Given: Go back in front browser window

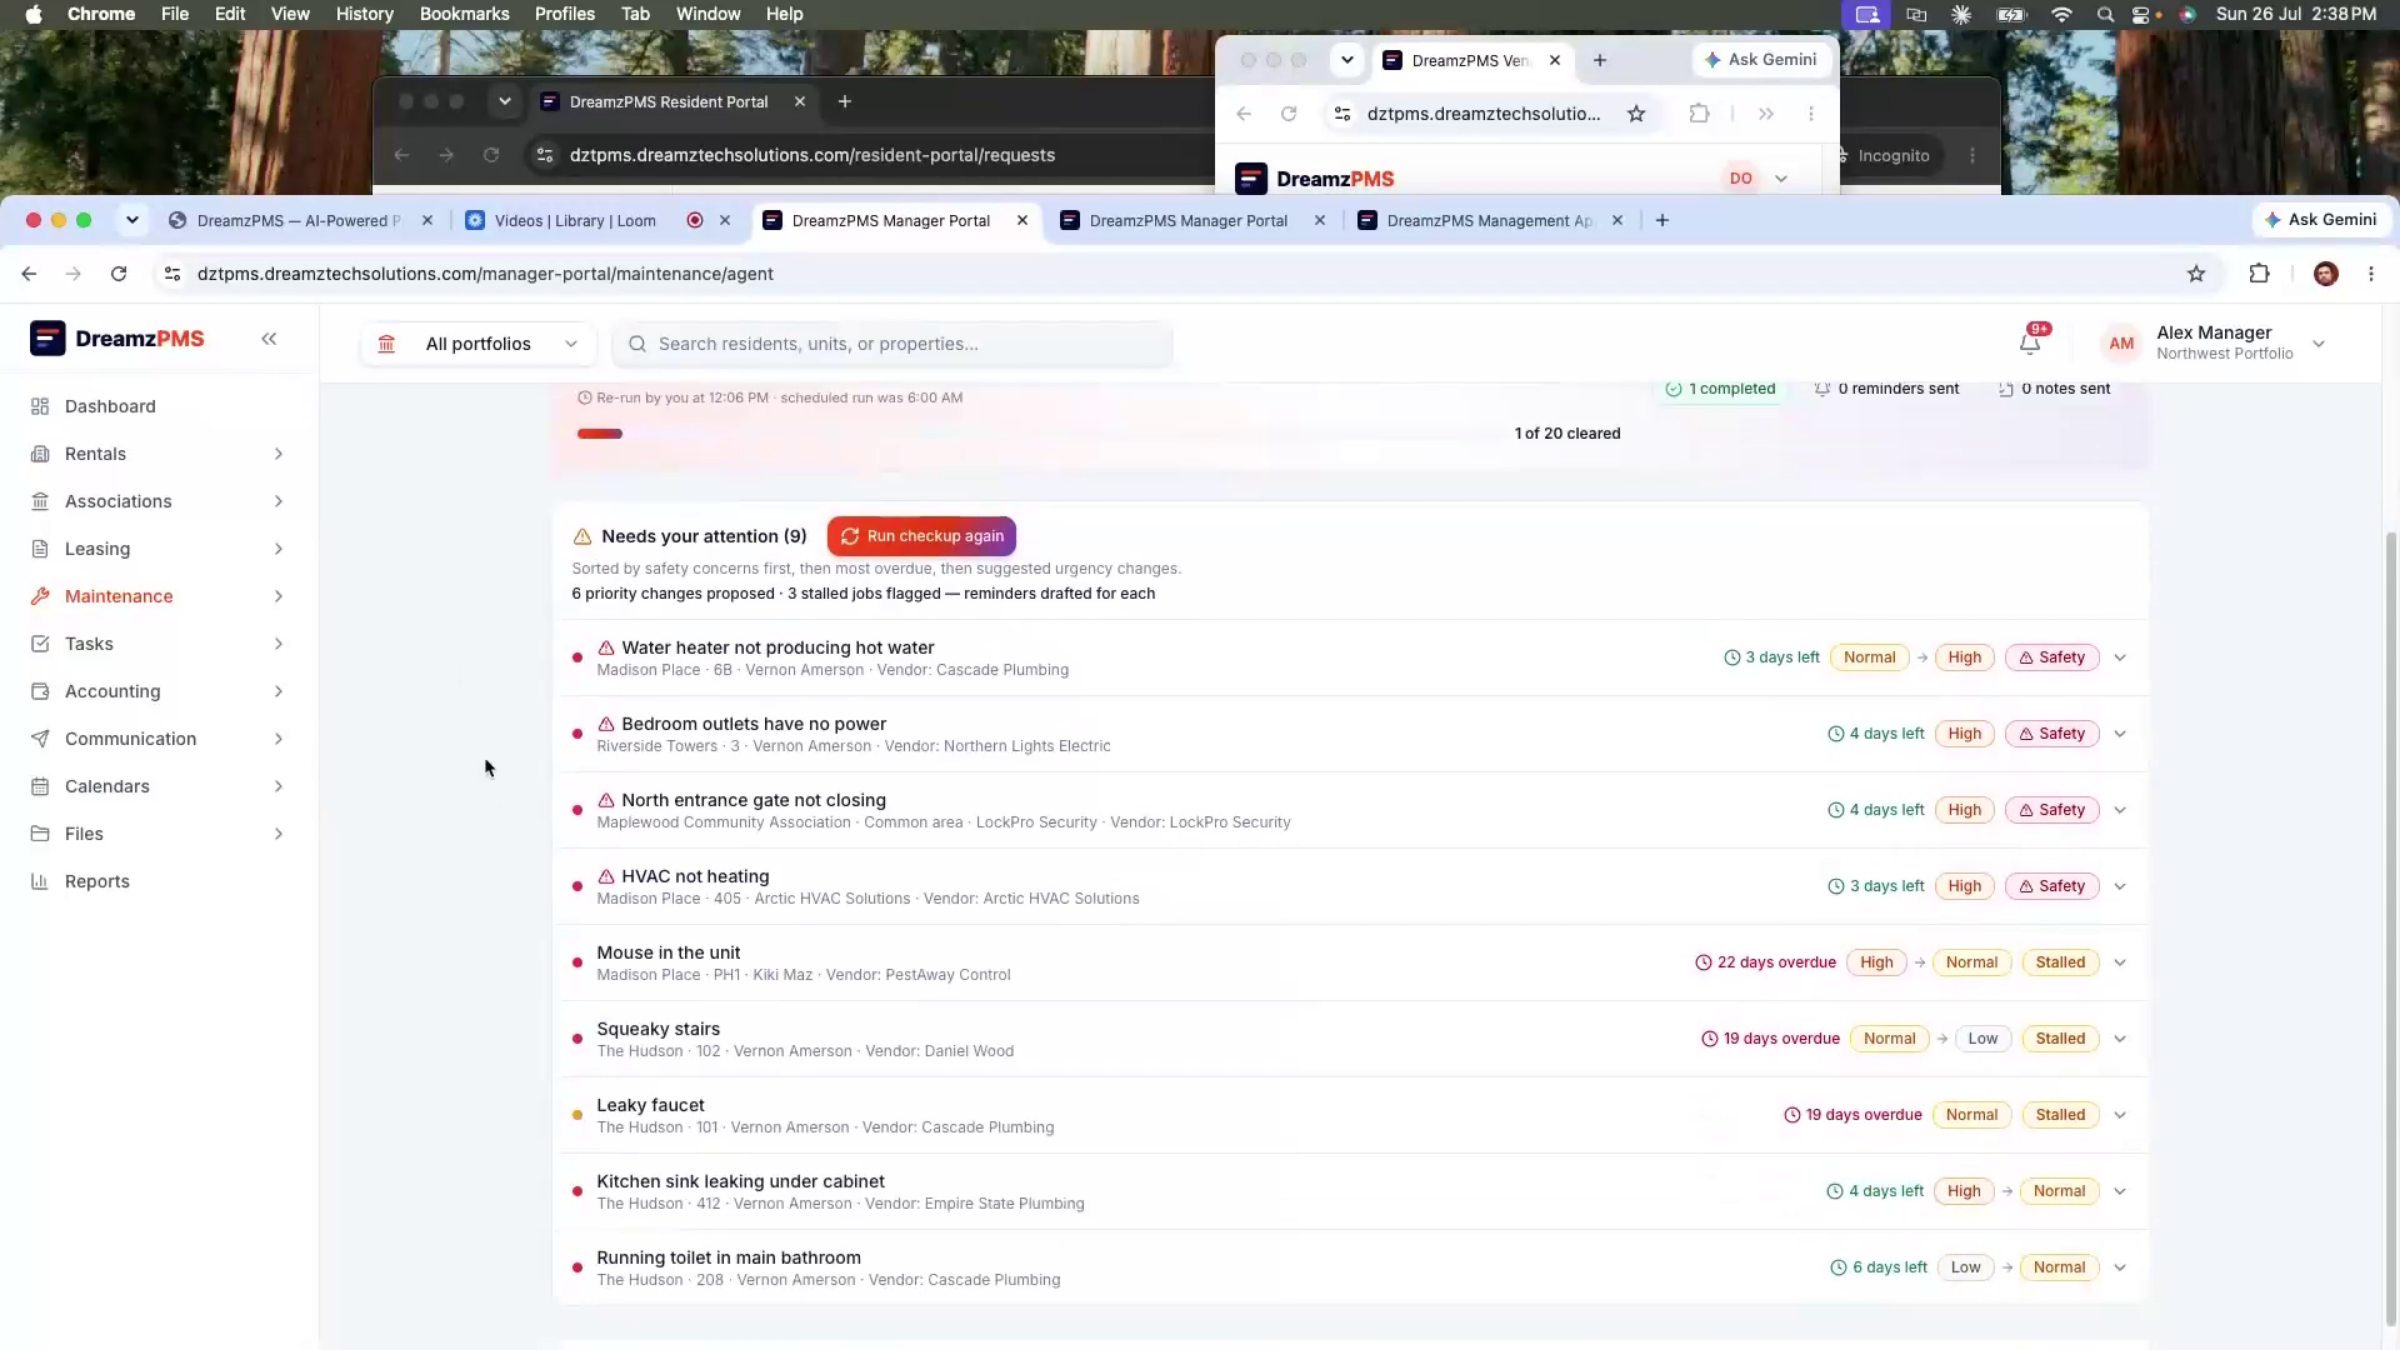Looking at the screenshot, I should (x=29, y=274).
